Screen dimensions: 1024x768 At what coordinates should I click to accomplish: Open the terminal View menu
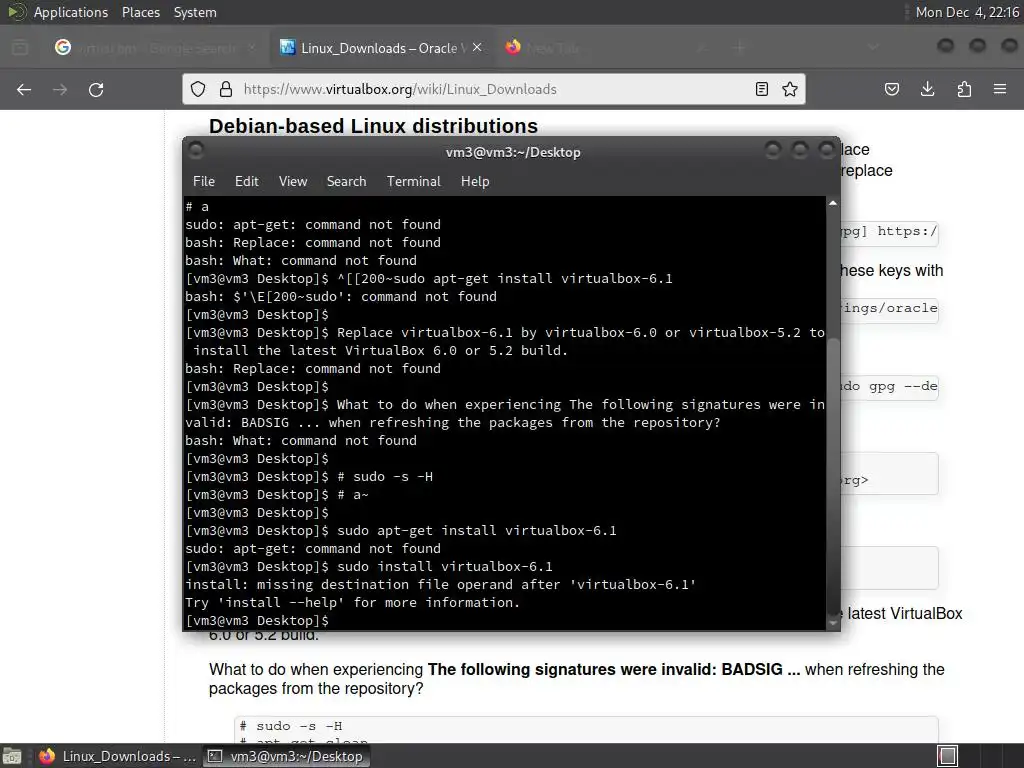click(293, 182)
